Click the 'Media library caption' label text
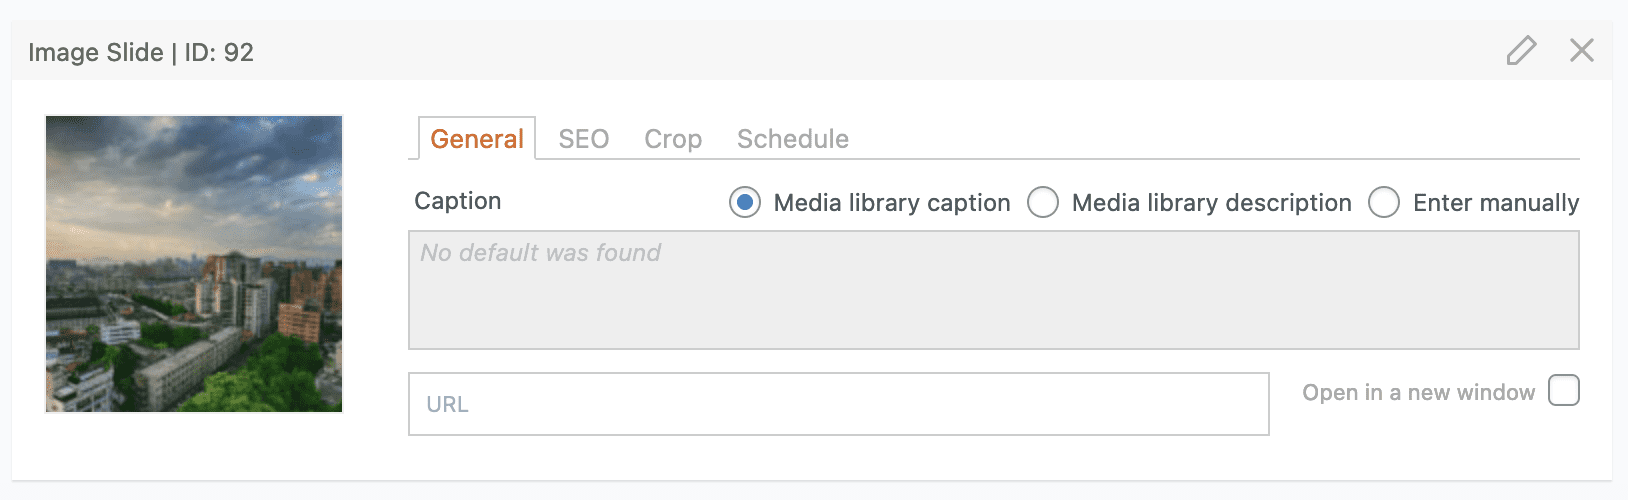This screenshot has width=1628, height=500. (892, 203)
